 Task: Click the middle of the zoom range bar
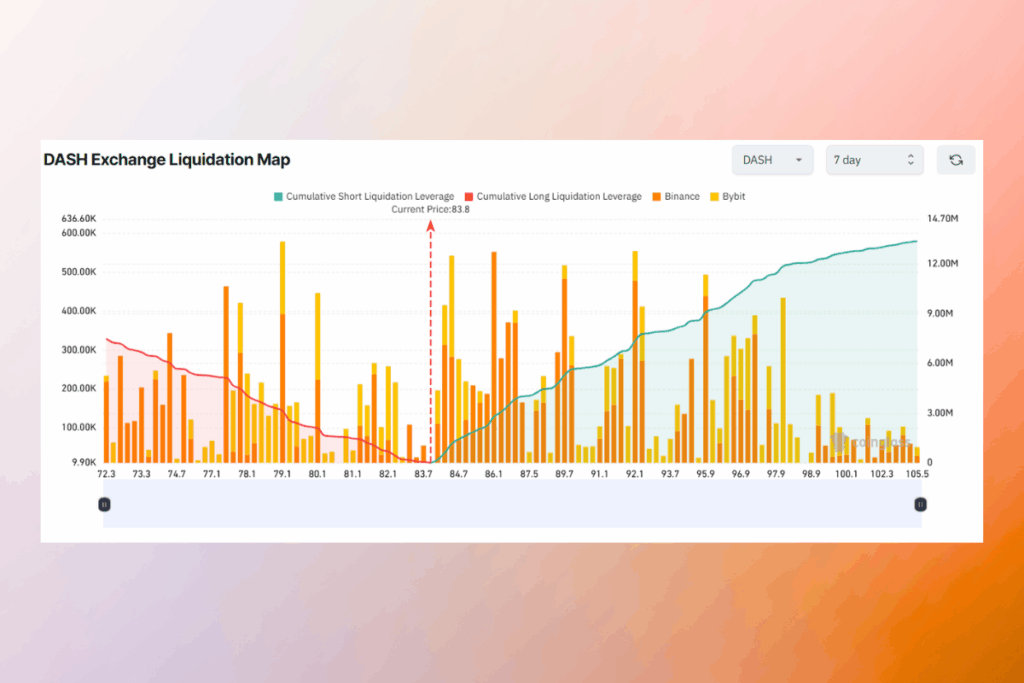[512, 506]
